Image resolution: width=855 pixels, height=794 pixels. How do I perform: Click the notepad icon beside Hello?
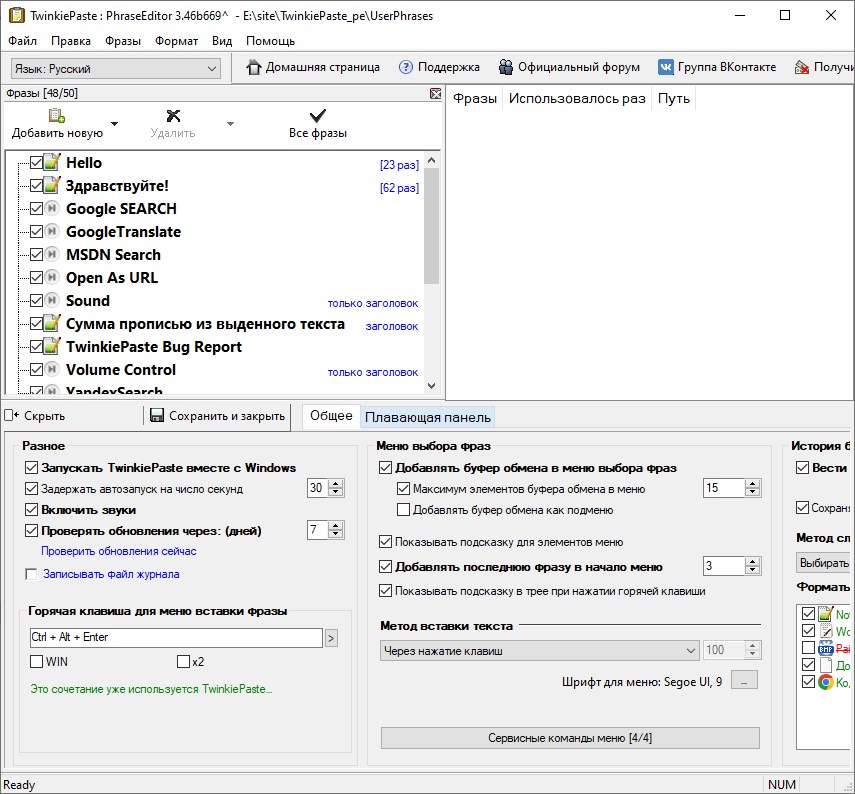tap(52, 163)
